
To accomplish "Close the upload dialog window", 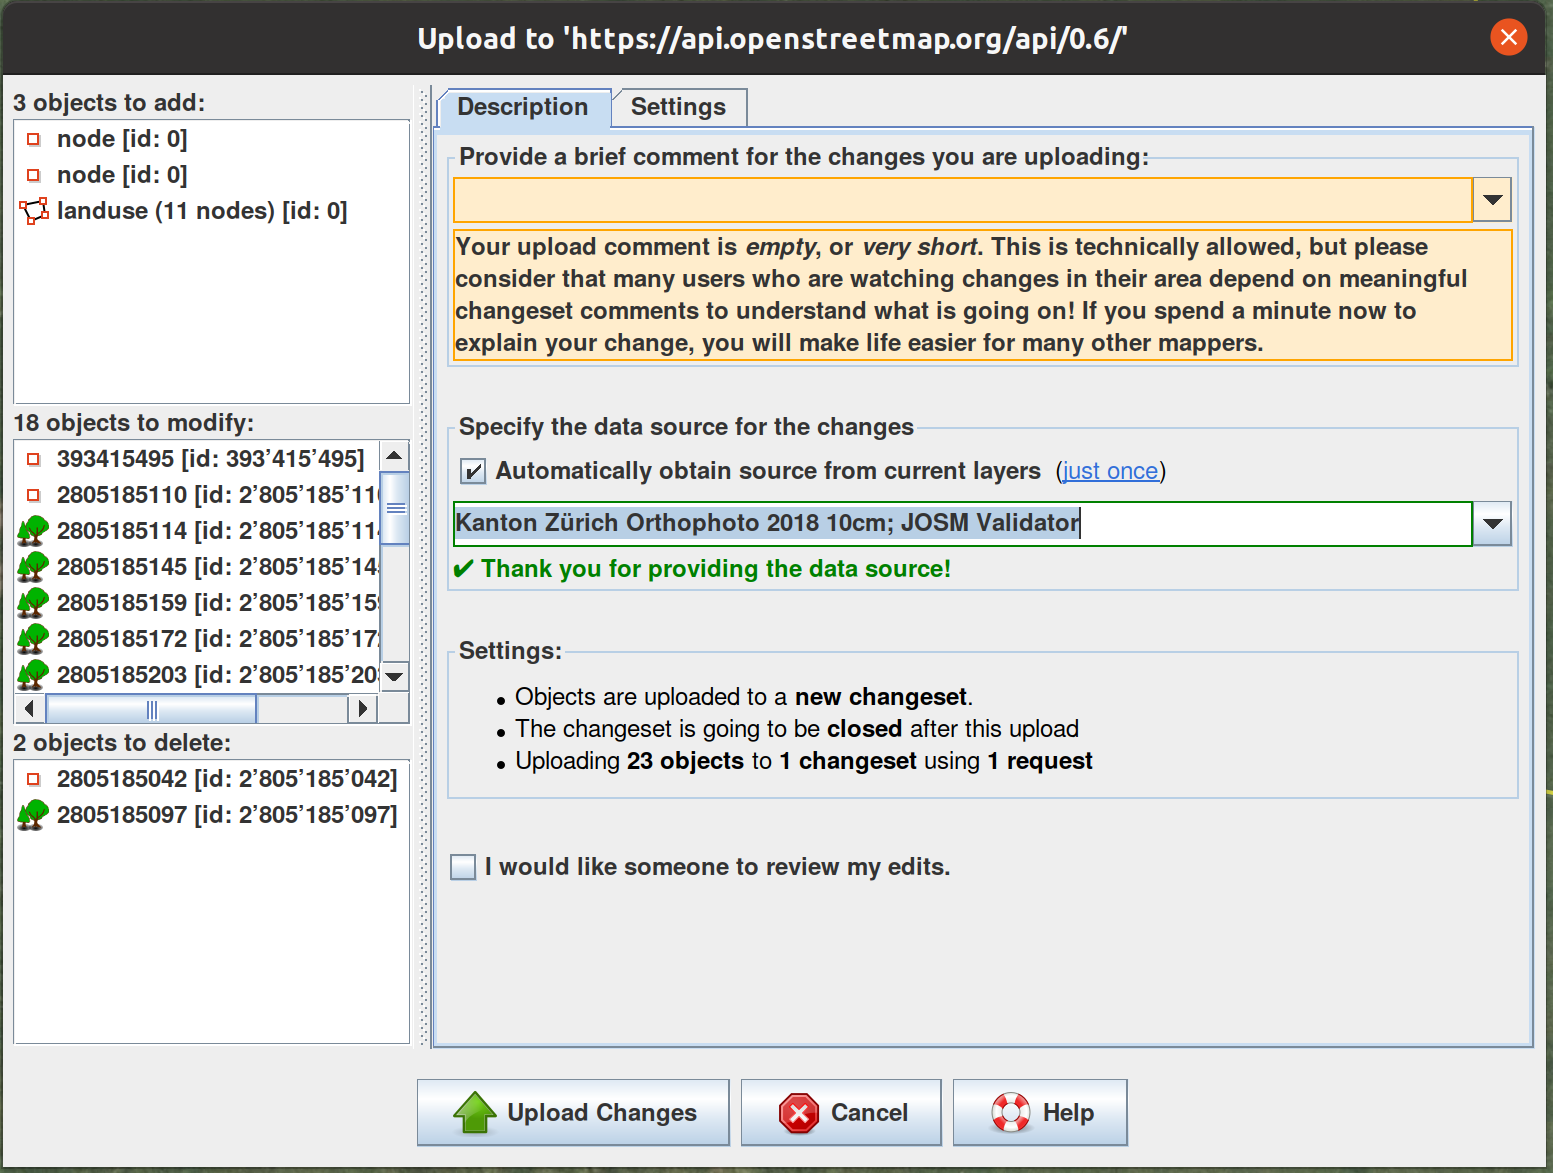I will pyautogui.click(x=1508, y=38).
